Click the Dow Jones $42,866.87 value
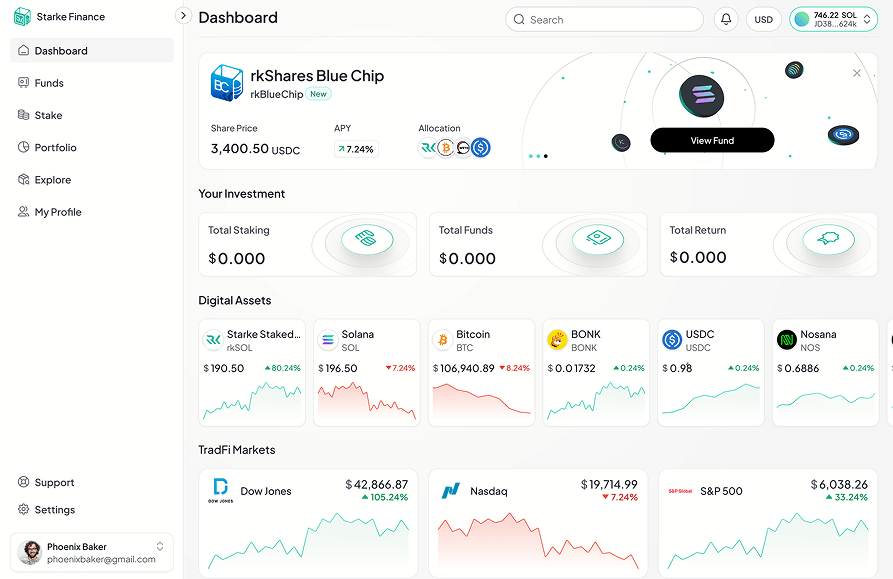The height and width of the screenshot is (579, 893). click(376, 484)
